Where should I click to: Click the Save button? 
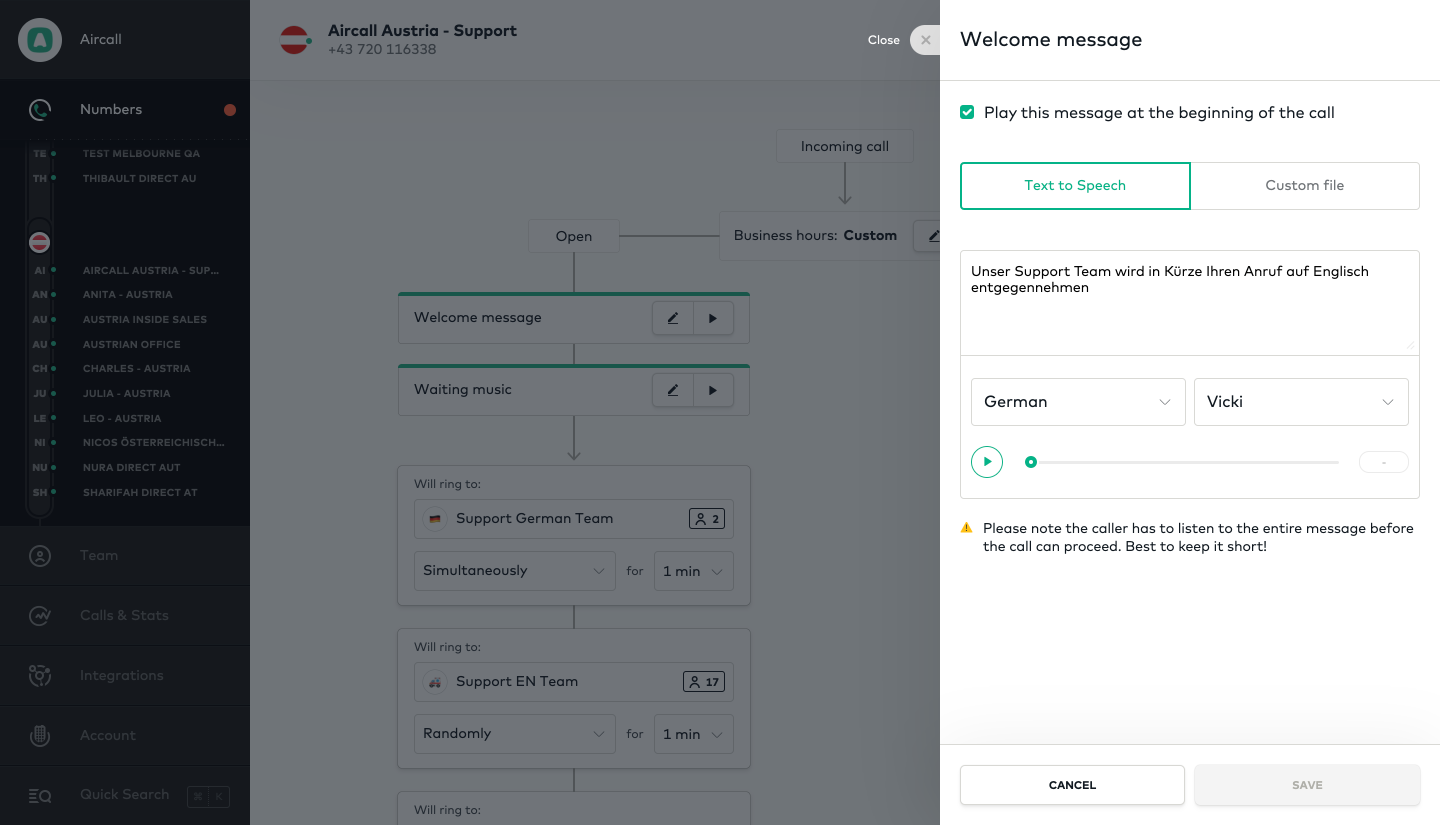[1307, 785]
